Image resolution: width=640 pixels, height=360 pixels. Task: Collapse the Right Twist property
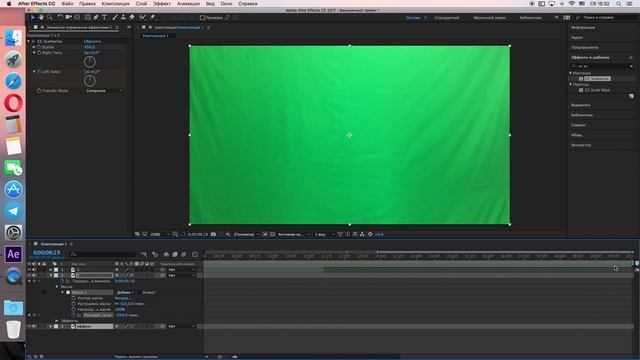34,53
